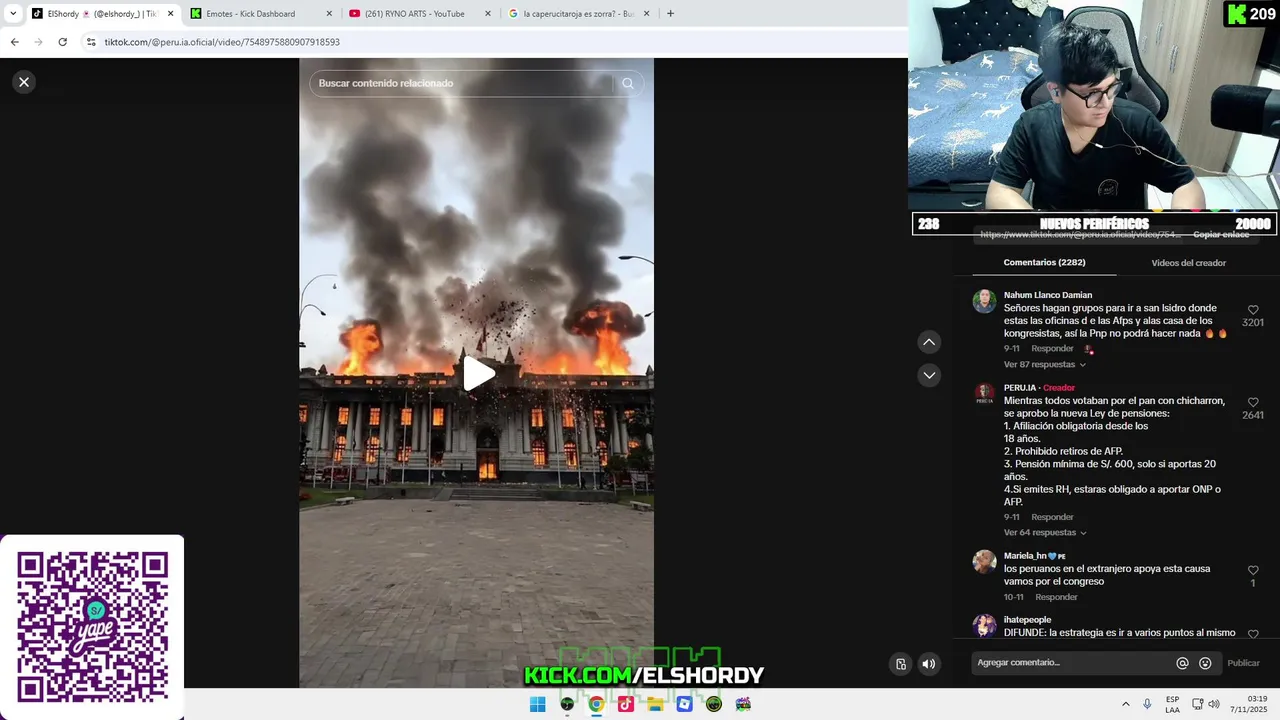Like the PERU.IA creator comment
This screenshot has height=720, width=1280.
1253,403
